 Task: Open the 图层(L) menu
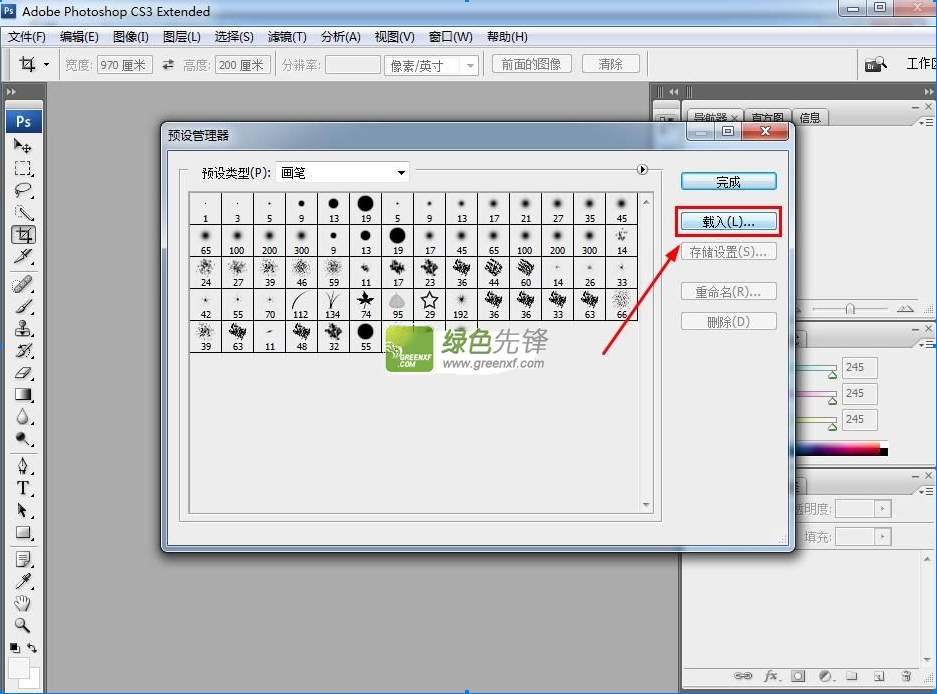pyautogui.click(x=182, y=37)
